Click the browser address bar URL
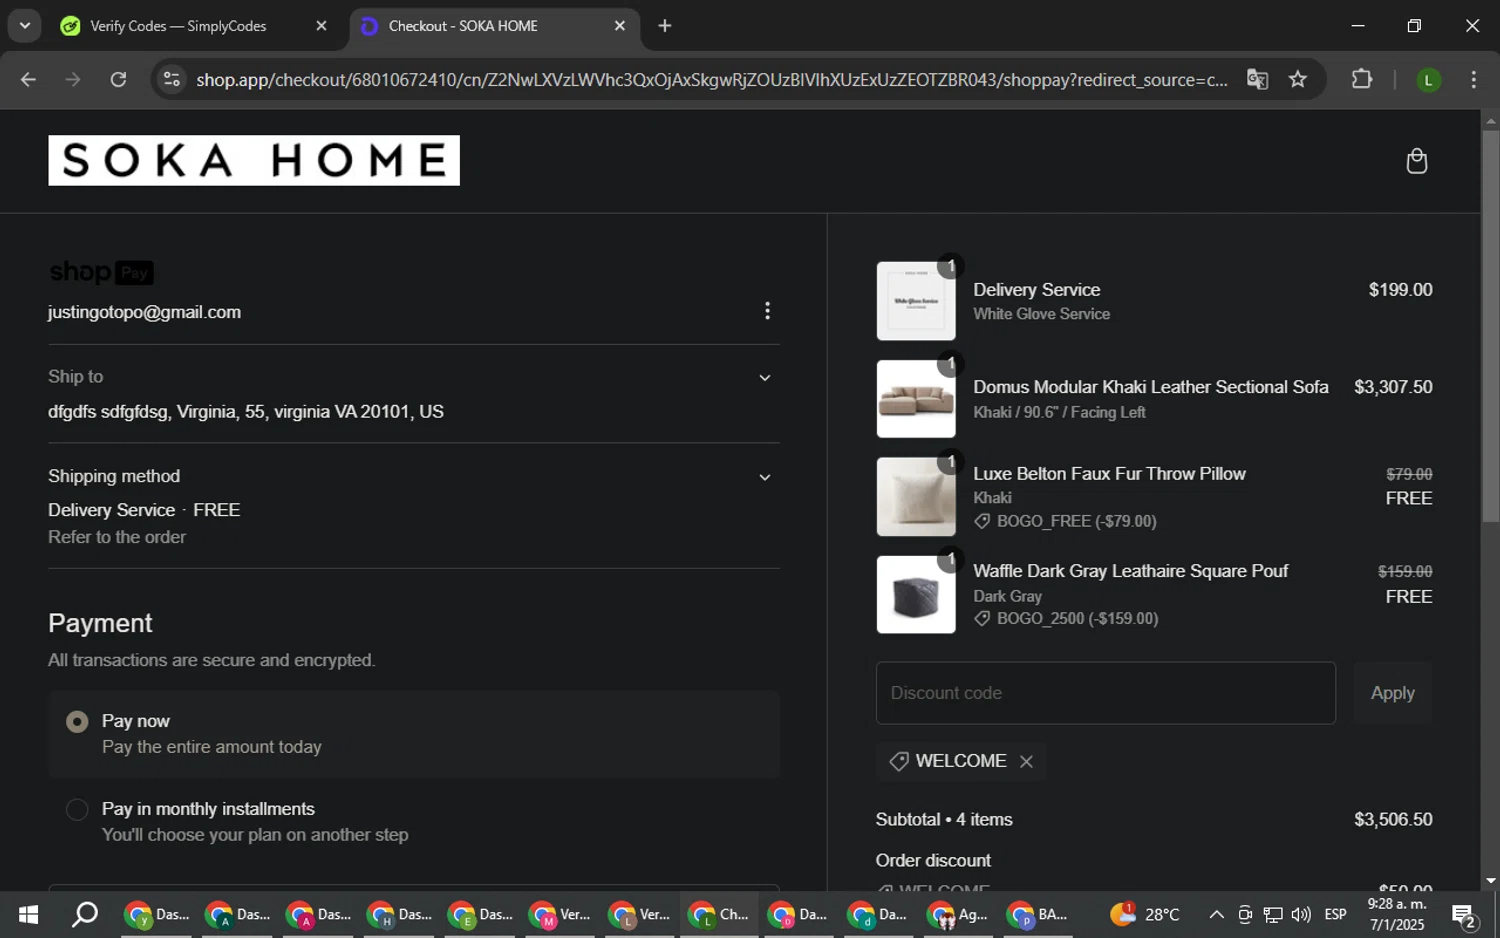 point(711,79)
